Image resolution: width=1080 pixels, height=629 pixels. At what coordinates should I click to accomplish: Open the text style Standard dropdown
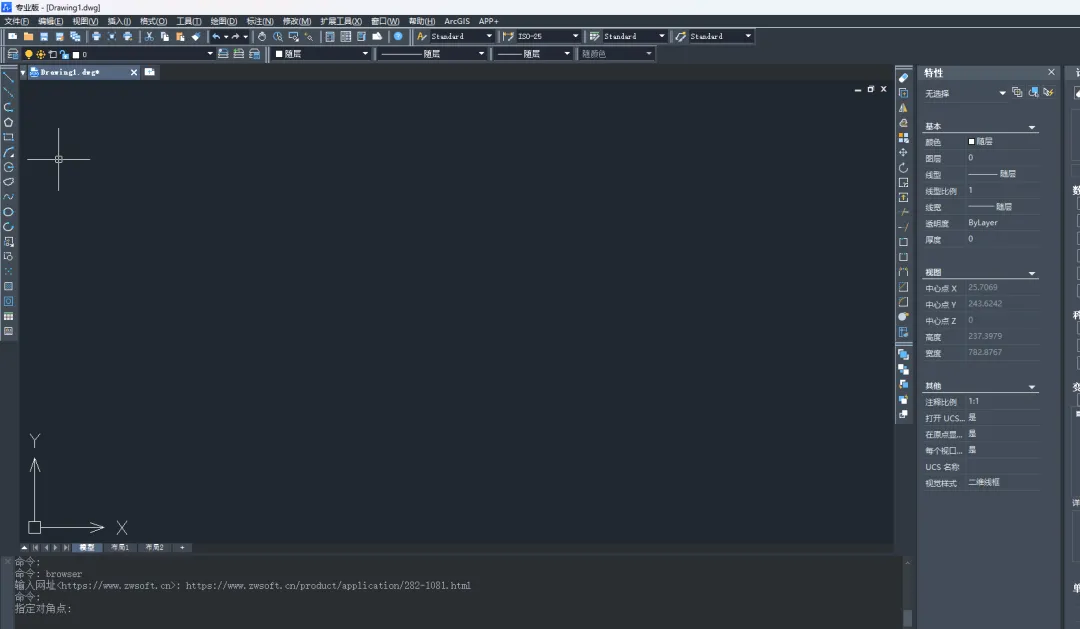[489, 37]
